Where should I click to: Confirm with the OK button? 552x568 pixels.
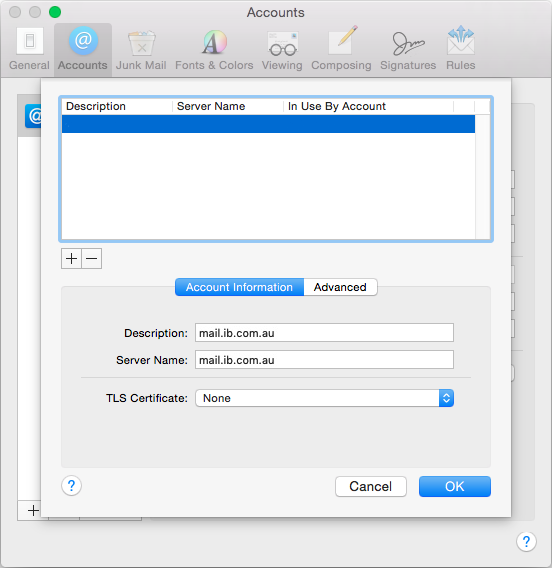click(x=455, y=486)
